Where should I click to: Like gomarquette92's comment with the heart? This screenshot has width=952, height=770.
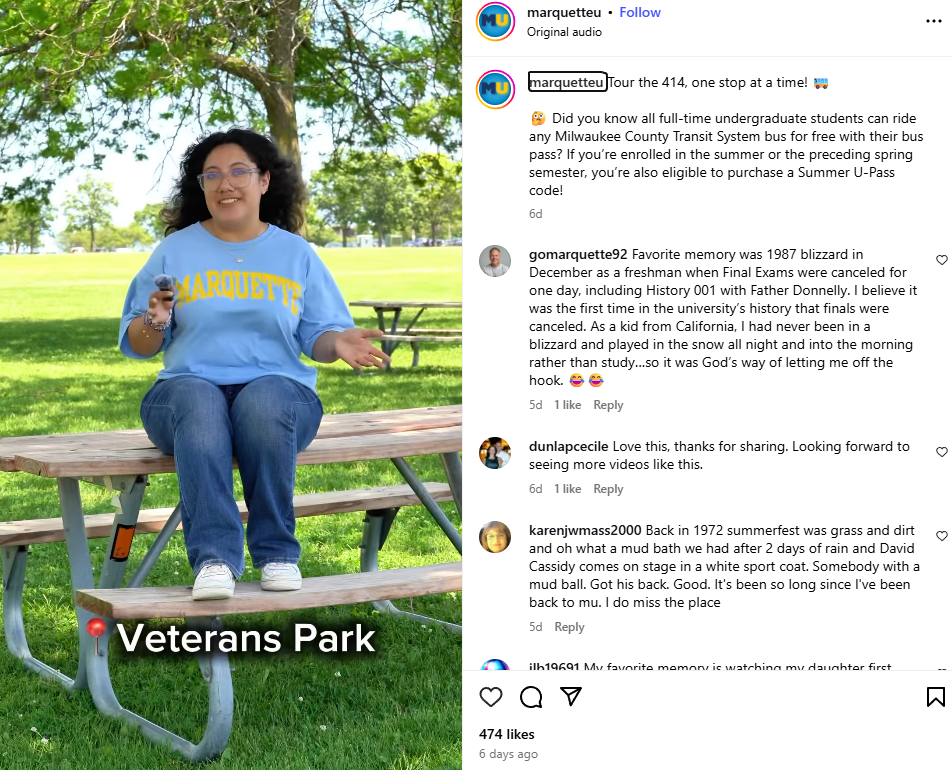(942, 260)
